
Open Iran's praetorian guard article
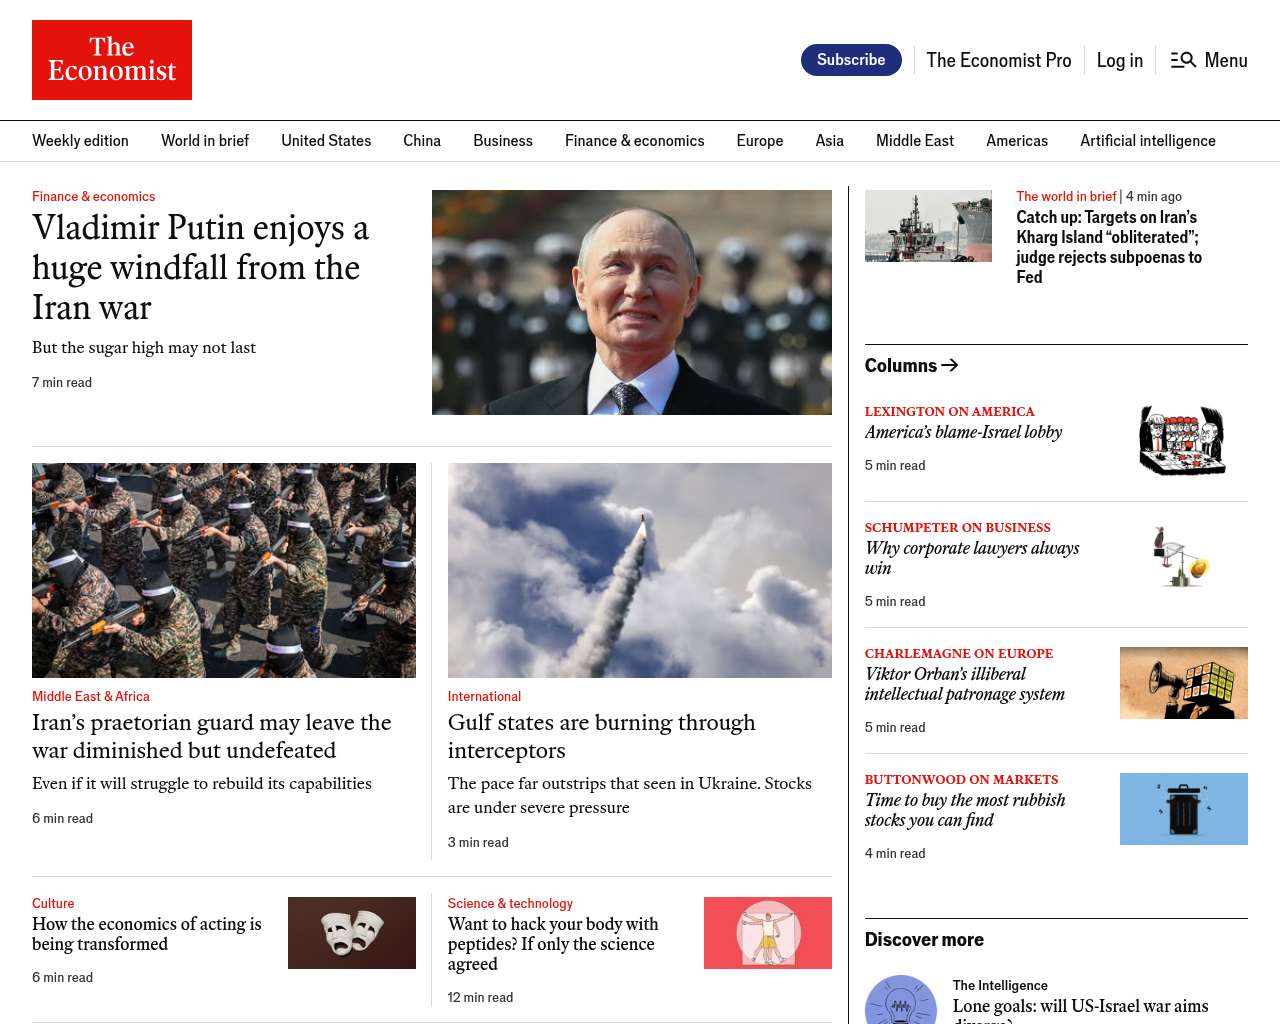(212, 736)
